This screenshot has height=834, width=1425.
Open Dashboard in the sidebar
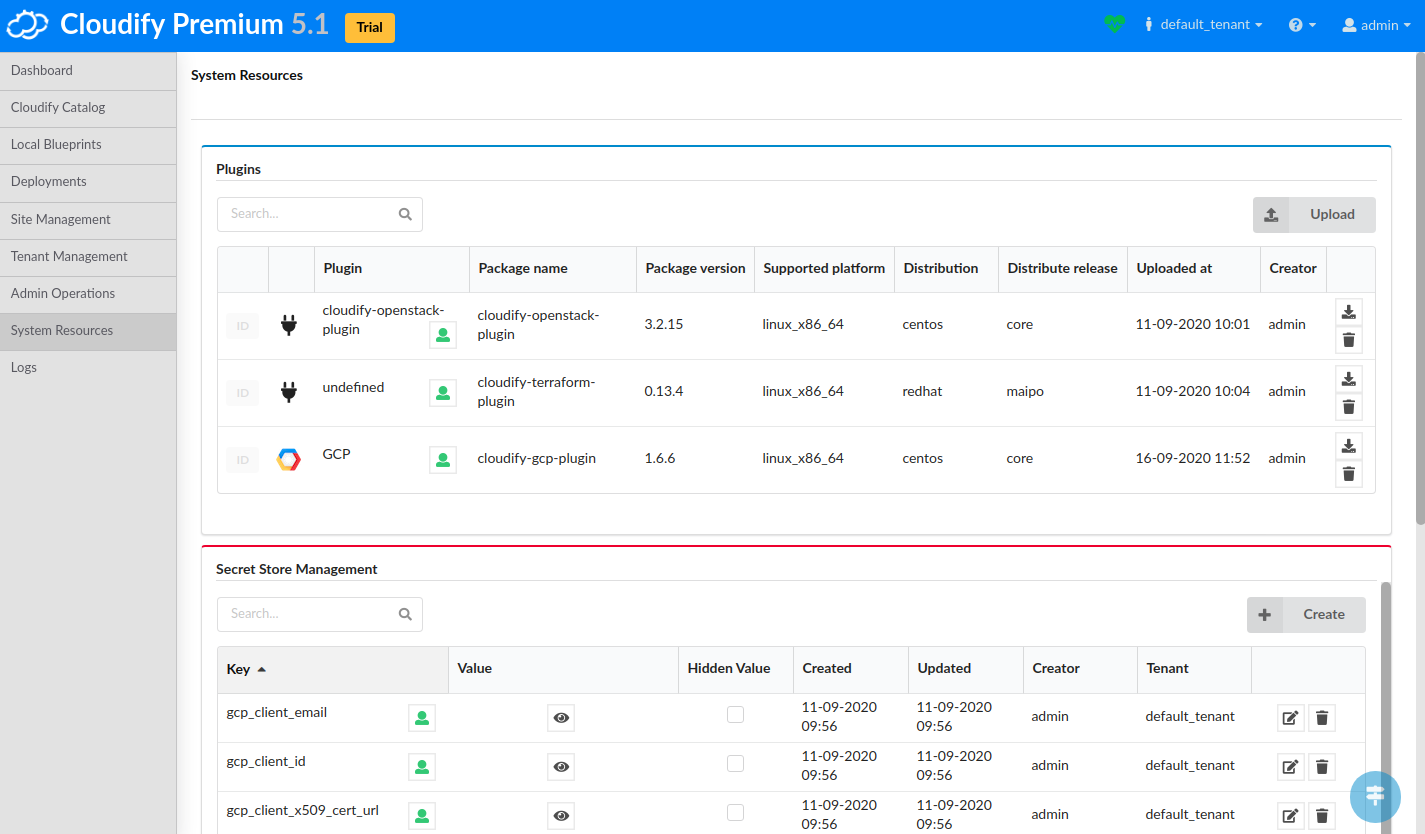point(88,71)
